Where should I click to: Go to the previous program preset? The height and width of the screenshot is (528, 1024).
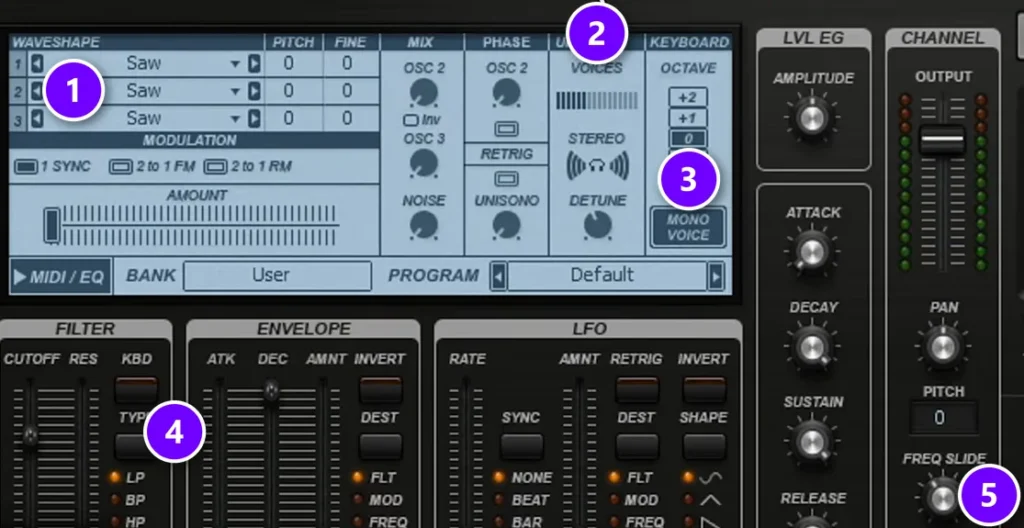[x=498, y=276]
